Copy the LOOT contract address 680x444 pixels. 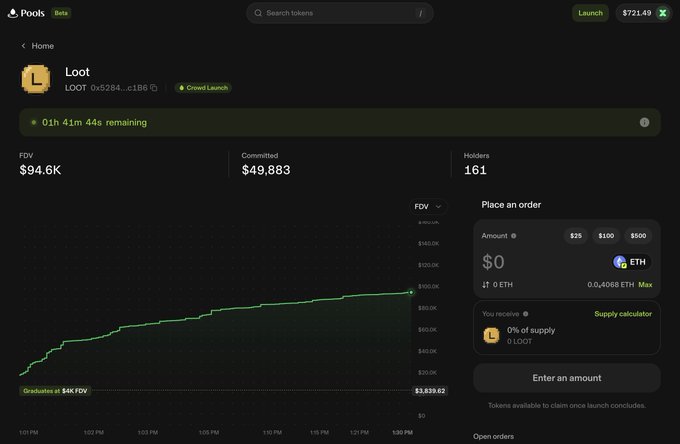pyautogui.click(x=154, y=88)
